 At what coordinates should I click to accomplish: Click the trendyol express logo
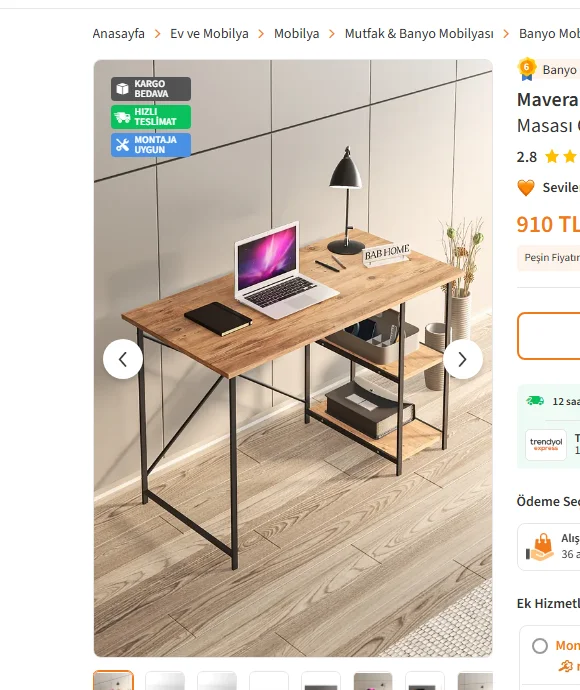[546, 445]
